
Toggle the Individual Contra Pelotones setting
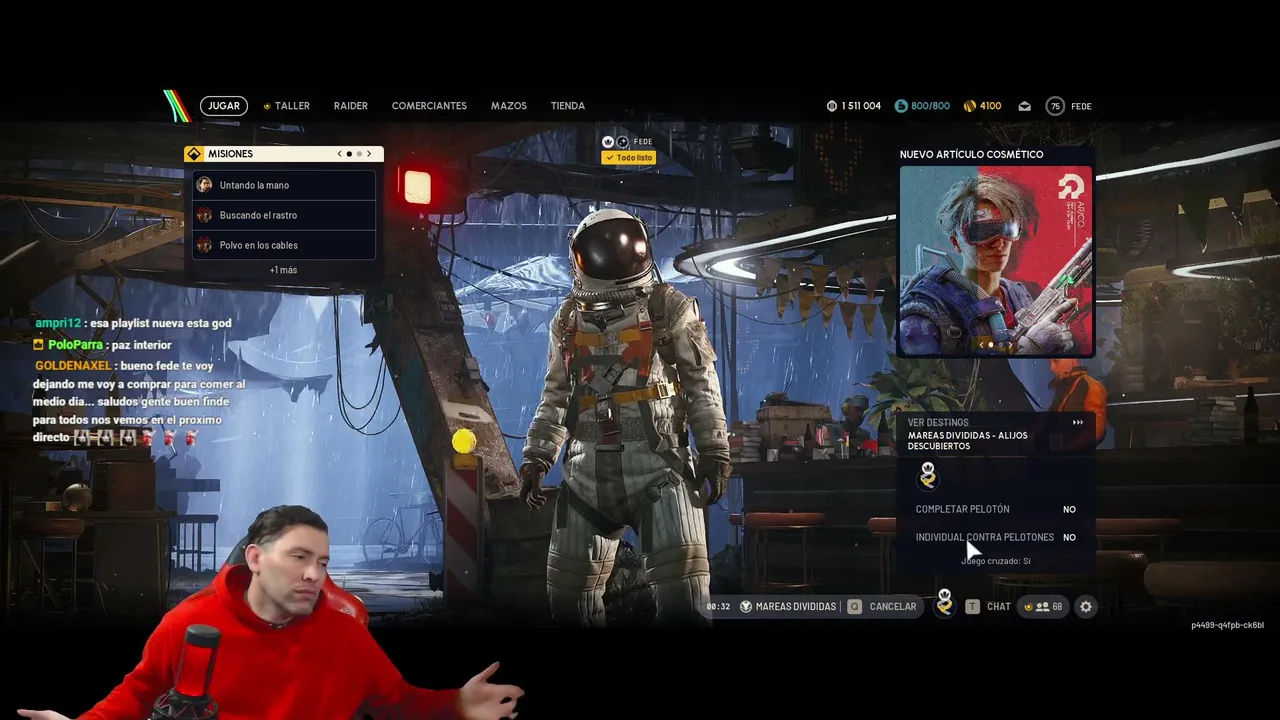click(x=996, y=537)
